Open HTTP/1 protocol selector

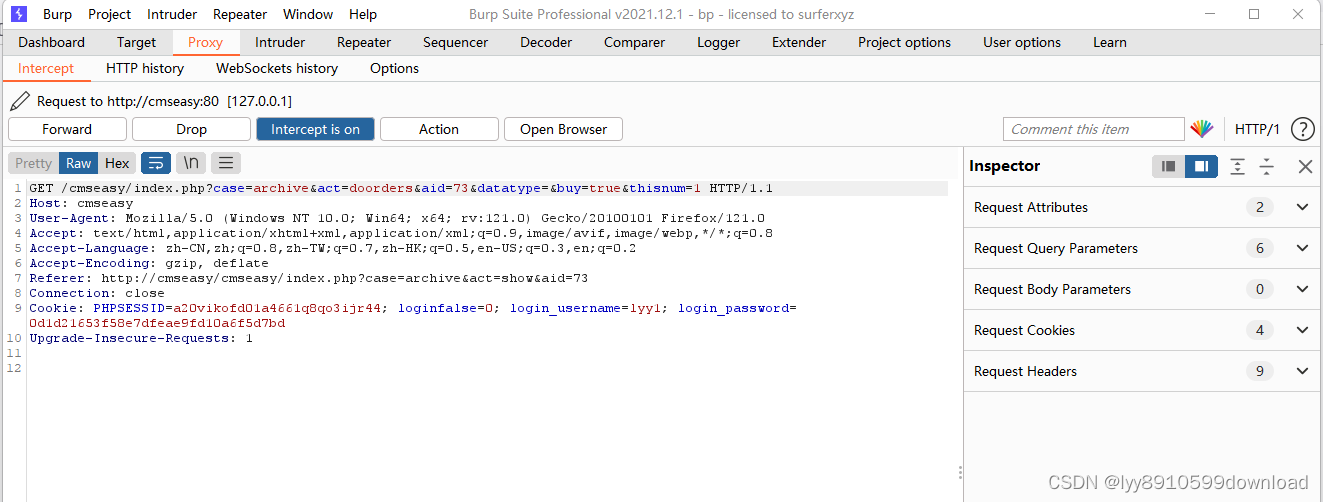coord(1257,129)
